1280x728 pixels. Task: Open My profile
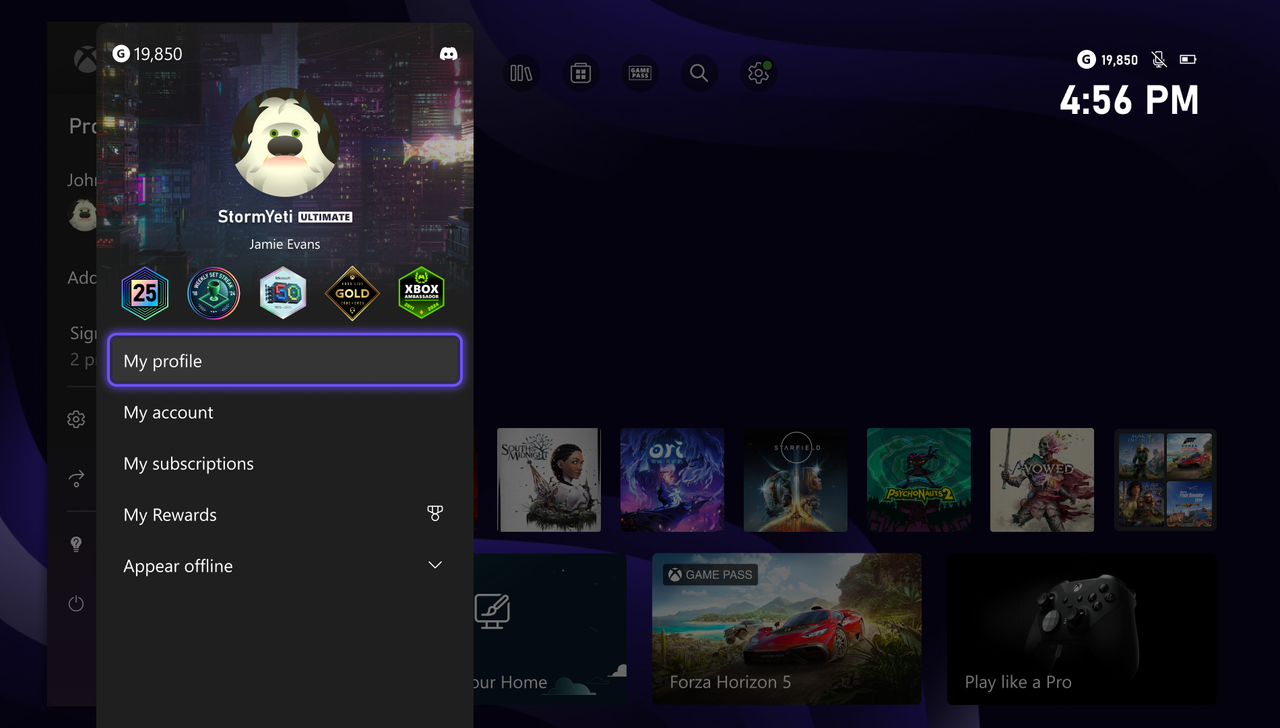285,360
